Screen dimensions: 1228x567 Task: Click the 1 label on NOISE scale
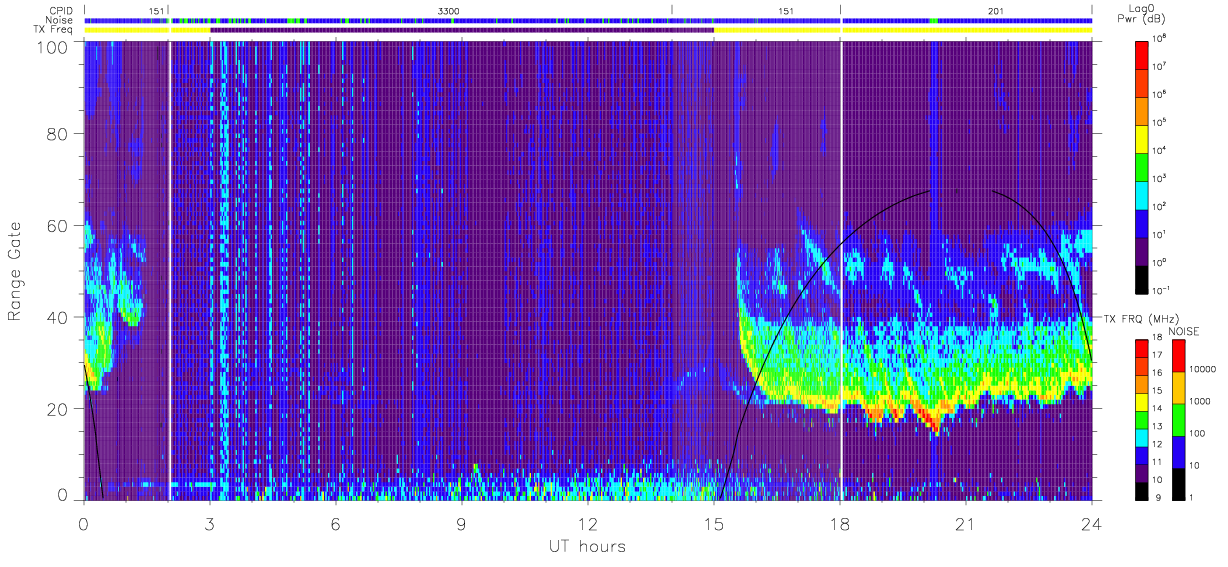1192,498
